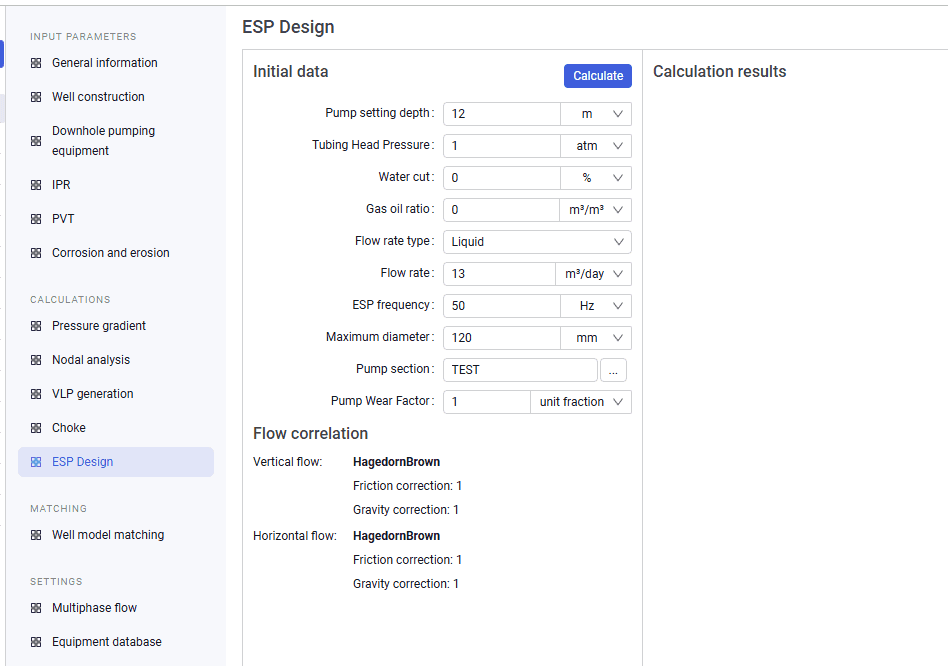Change the Pump Wear Factor unit fraction dropdown
This screenshot has height=666, width=948.
(581, 402)
